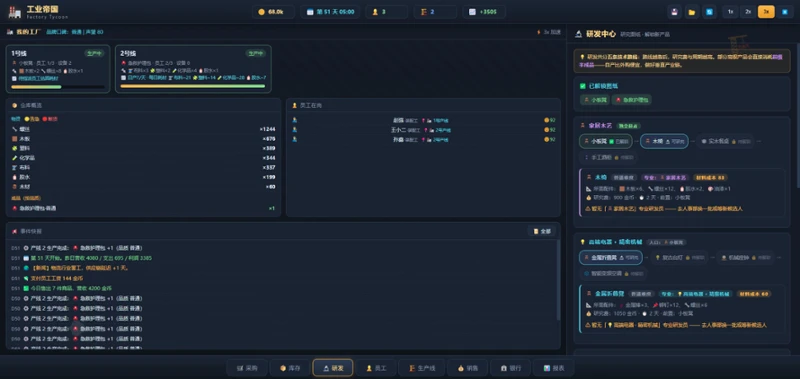
Task: Expand the 木椅 research node in woodworking tree
Action: (x=664, y=141)
